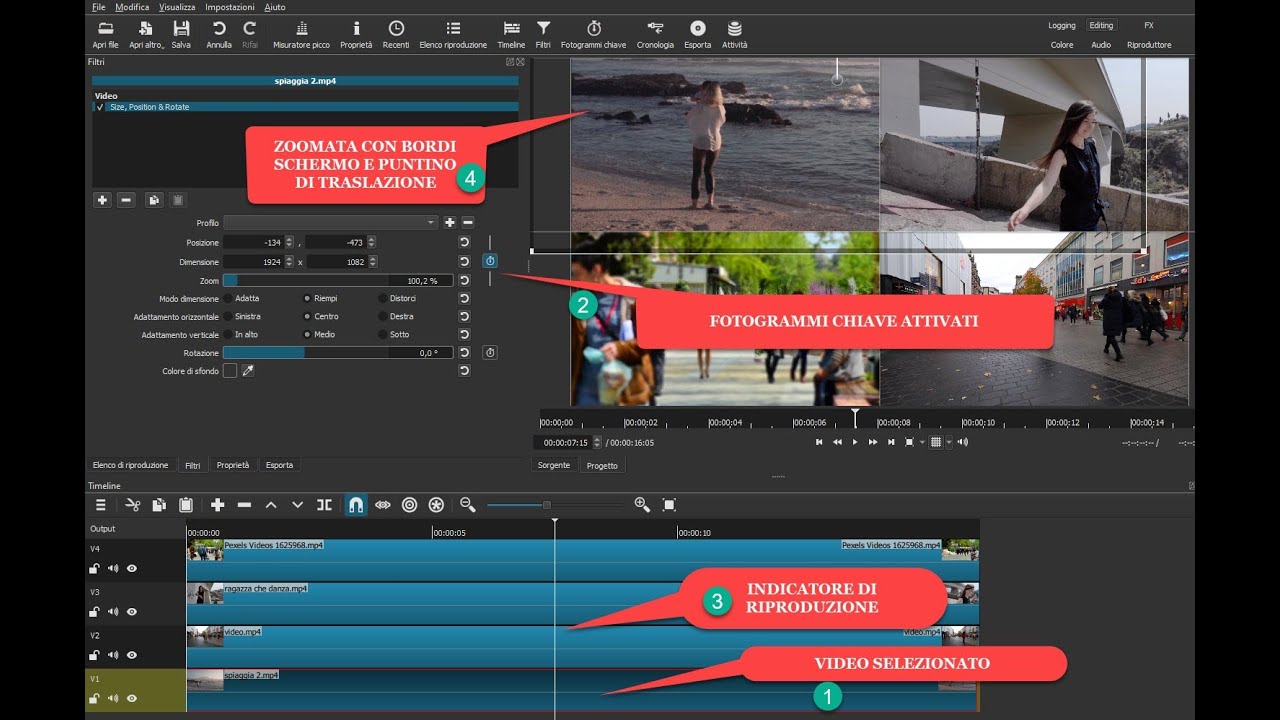1280x720 pixels.
Task: Toggle the ripple target icon
Action: tap(409, 505)
